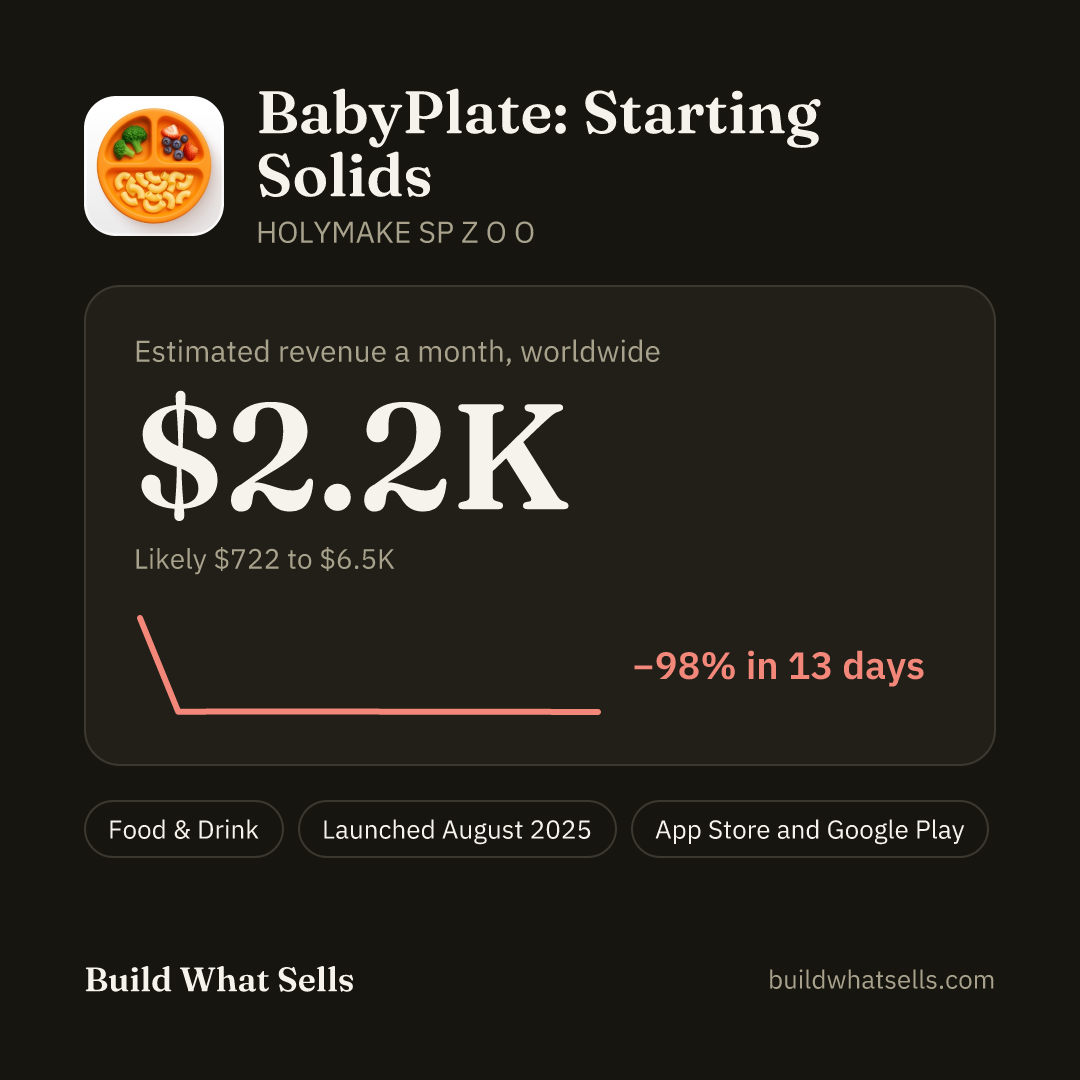Click the word Solids in the title
Image resolution: width=1080 pixels, height=1080 pixels.
point(344,176)
